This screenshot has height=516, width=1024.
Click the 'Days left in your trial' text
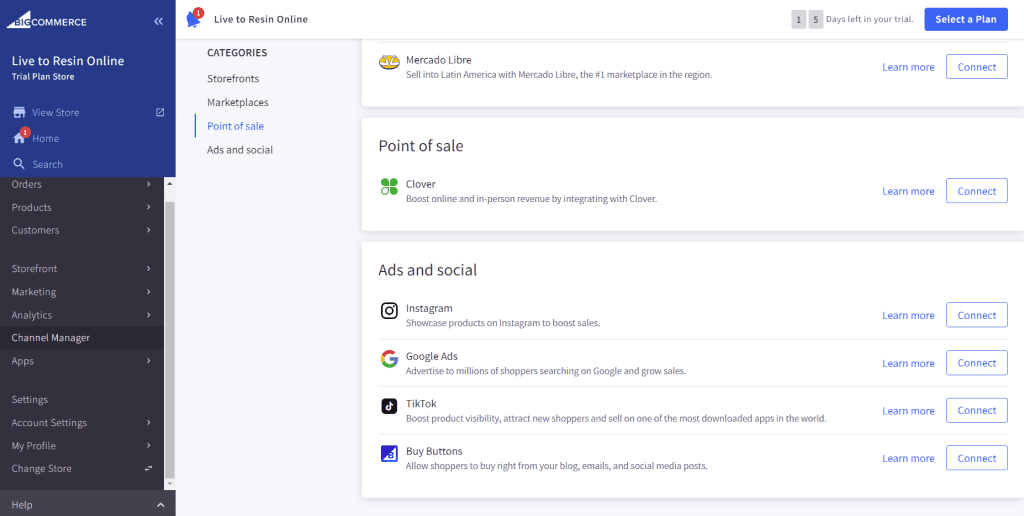coord(870,19)
